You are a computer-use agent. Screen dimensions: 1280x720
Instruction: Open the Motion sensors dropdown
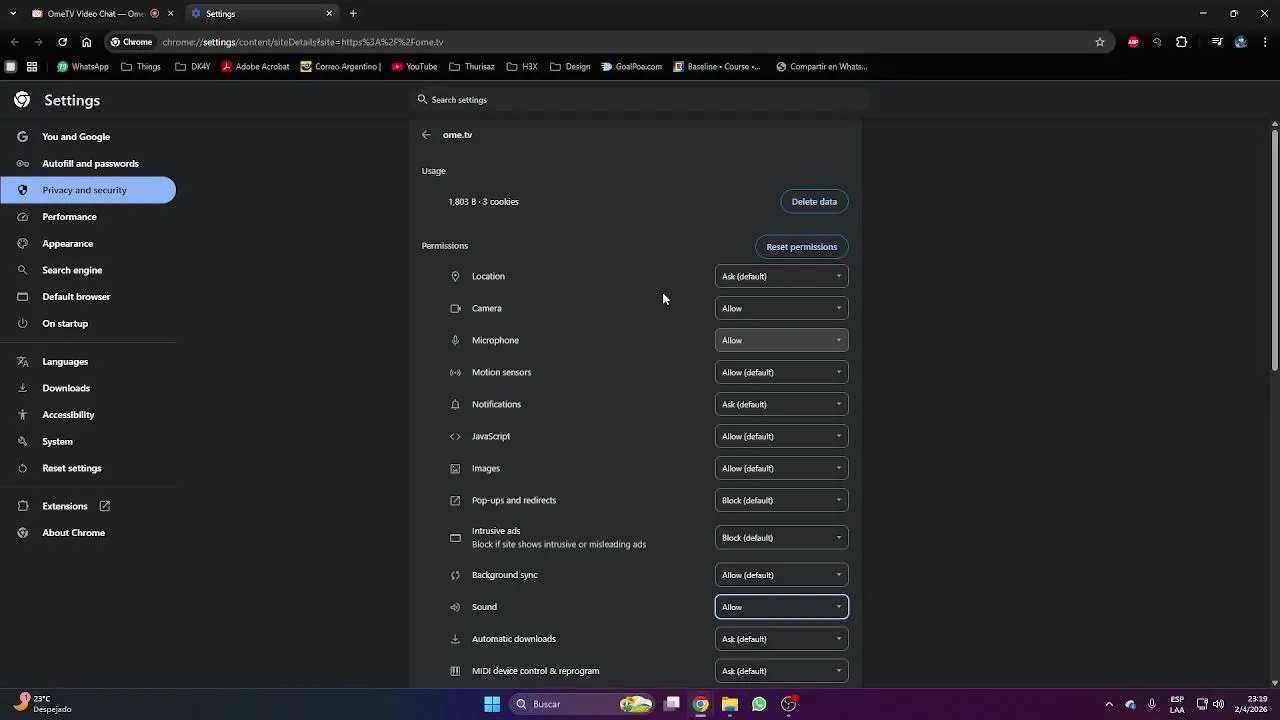[x=782, y=372]
